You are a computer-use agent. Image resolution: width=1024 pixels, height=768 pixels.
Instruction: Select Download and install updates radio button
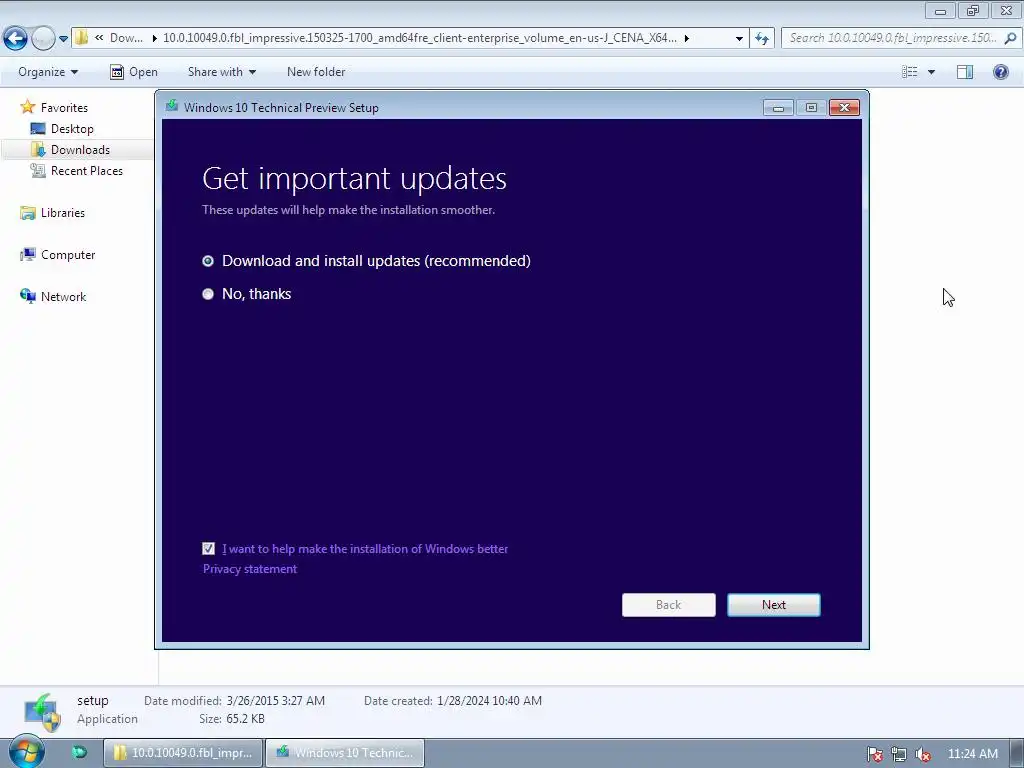click(208, 261)
